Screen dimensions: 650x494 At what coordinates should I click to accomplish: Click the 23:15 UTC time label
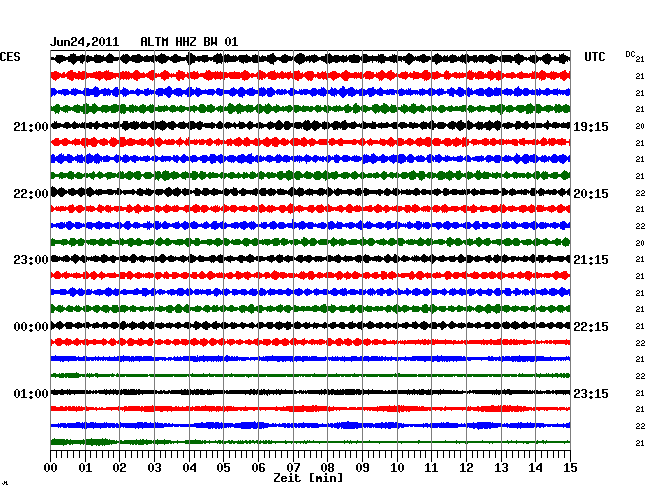point(591,393)
